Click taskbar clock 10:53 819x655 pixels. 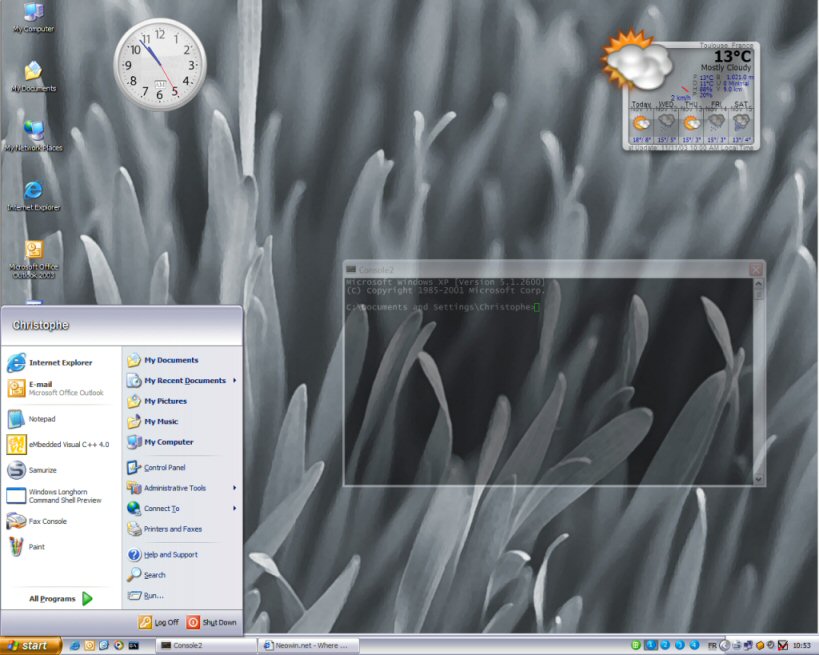(802, 646)
